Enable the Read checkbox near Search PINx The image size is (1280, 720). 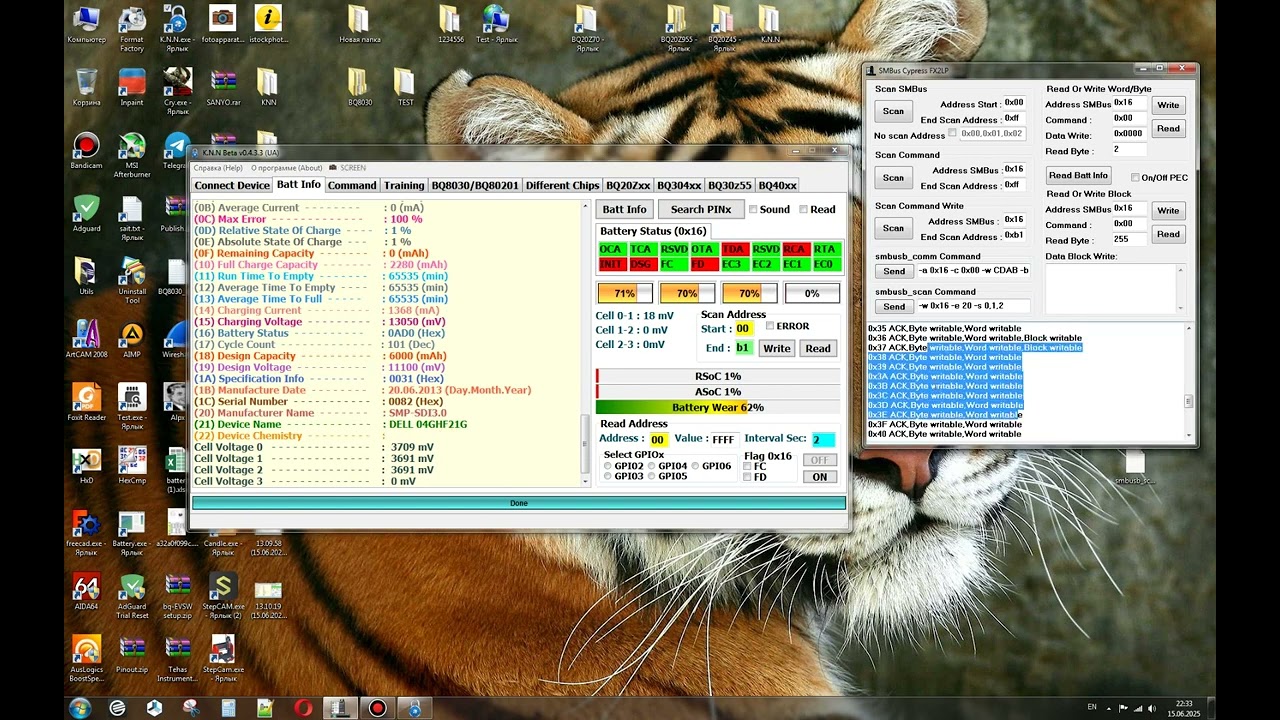click(x=803, y=209)
